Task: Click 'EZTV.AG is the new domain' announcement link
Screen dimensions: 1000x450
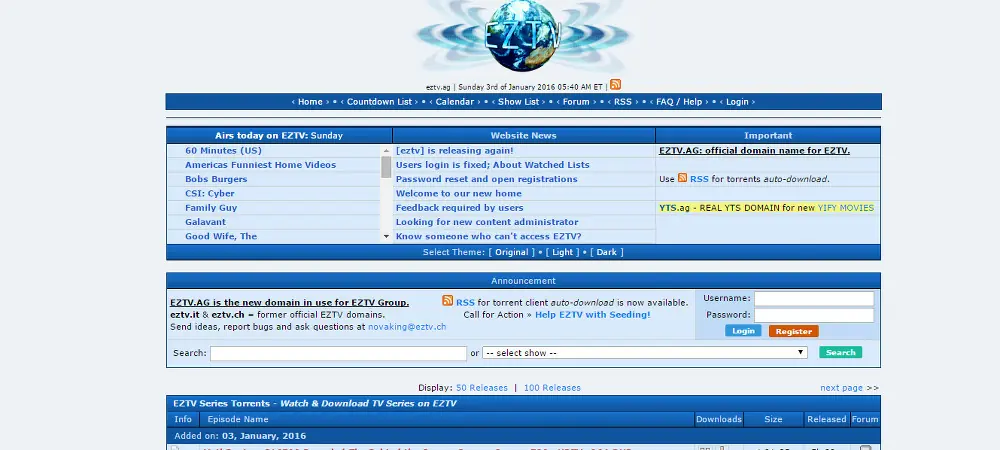Action: point(290,303)
